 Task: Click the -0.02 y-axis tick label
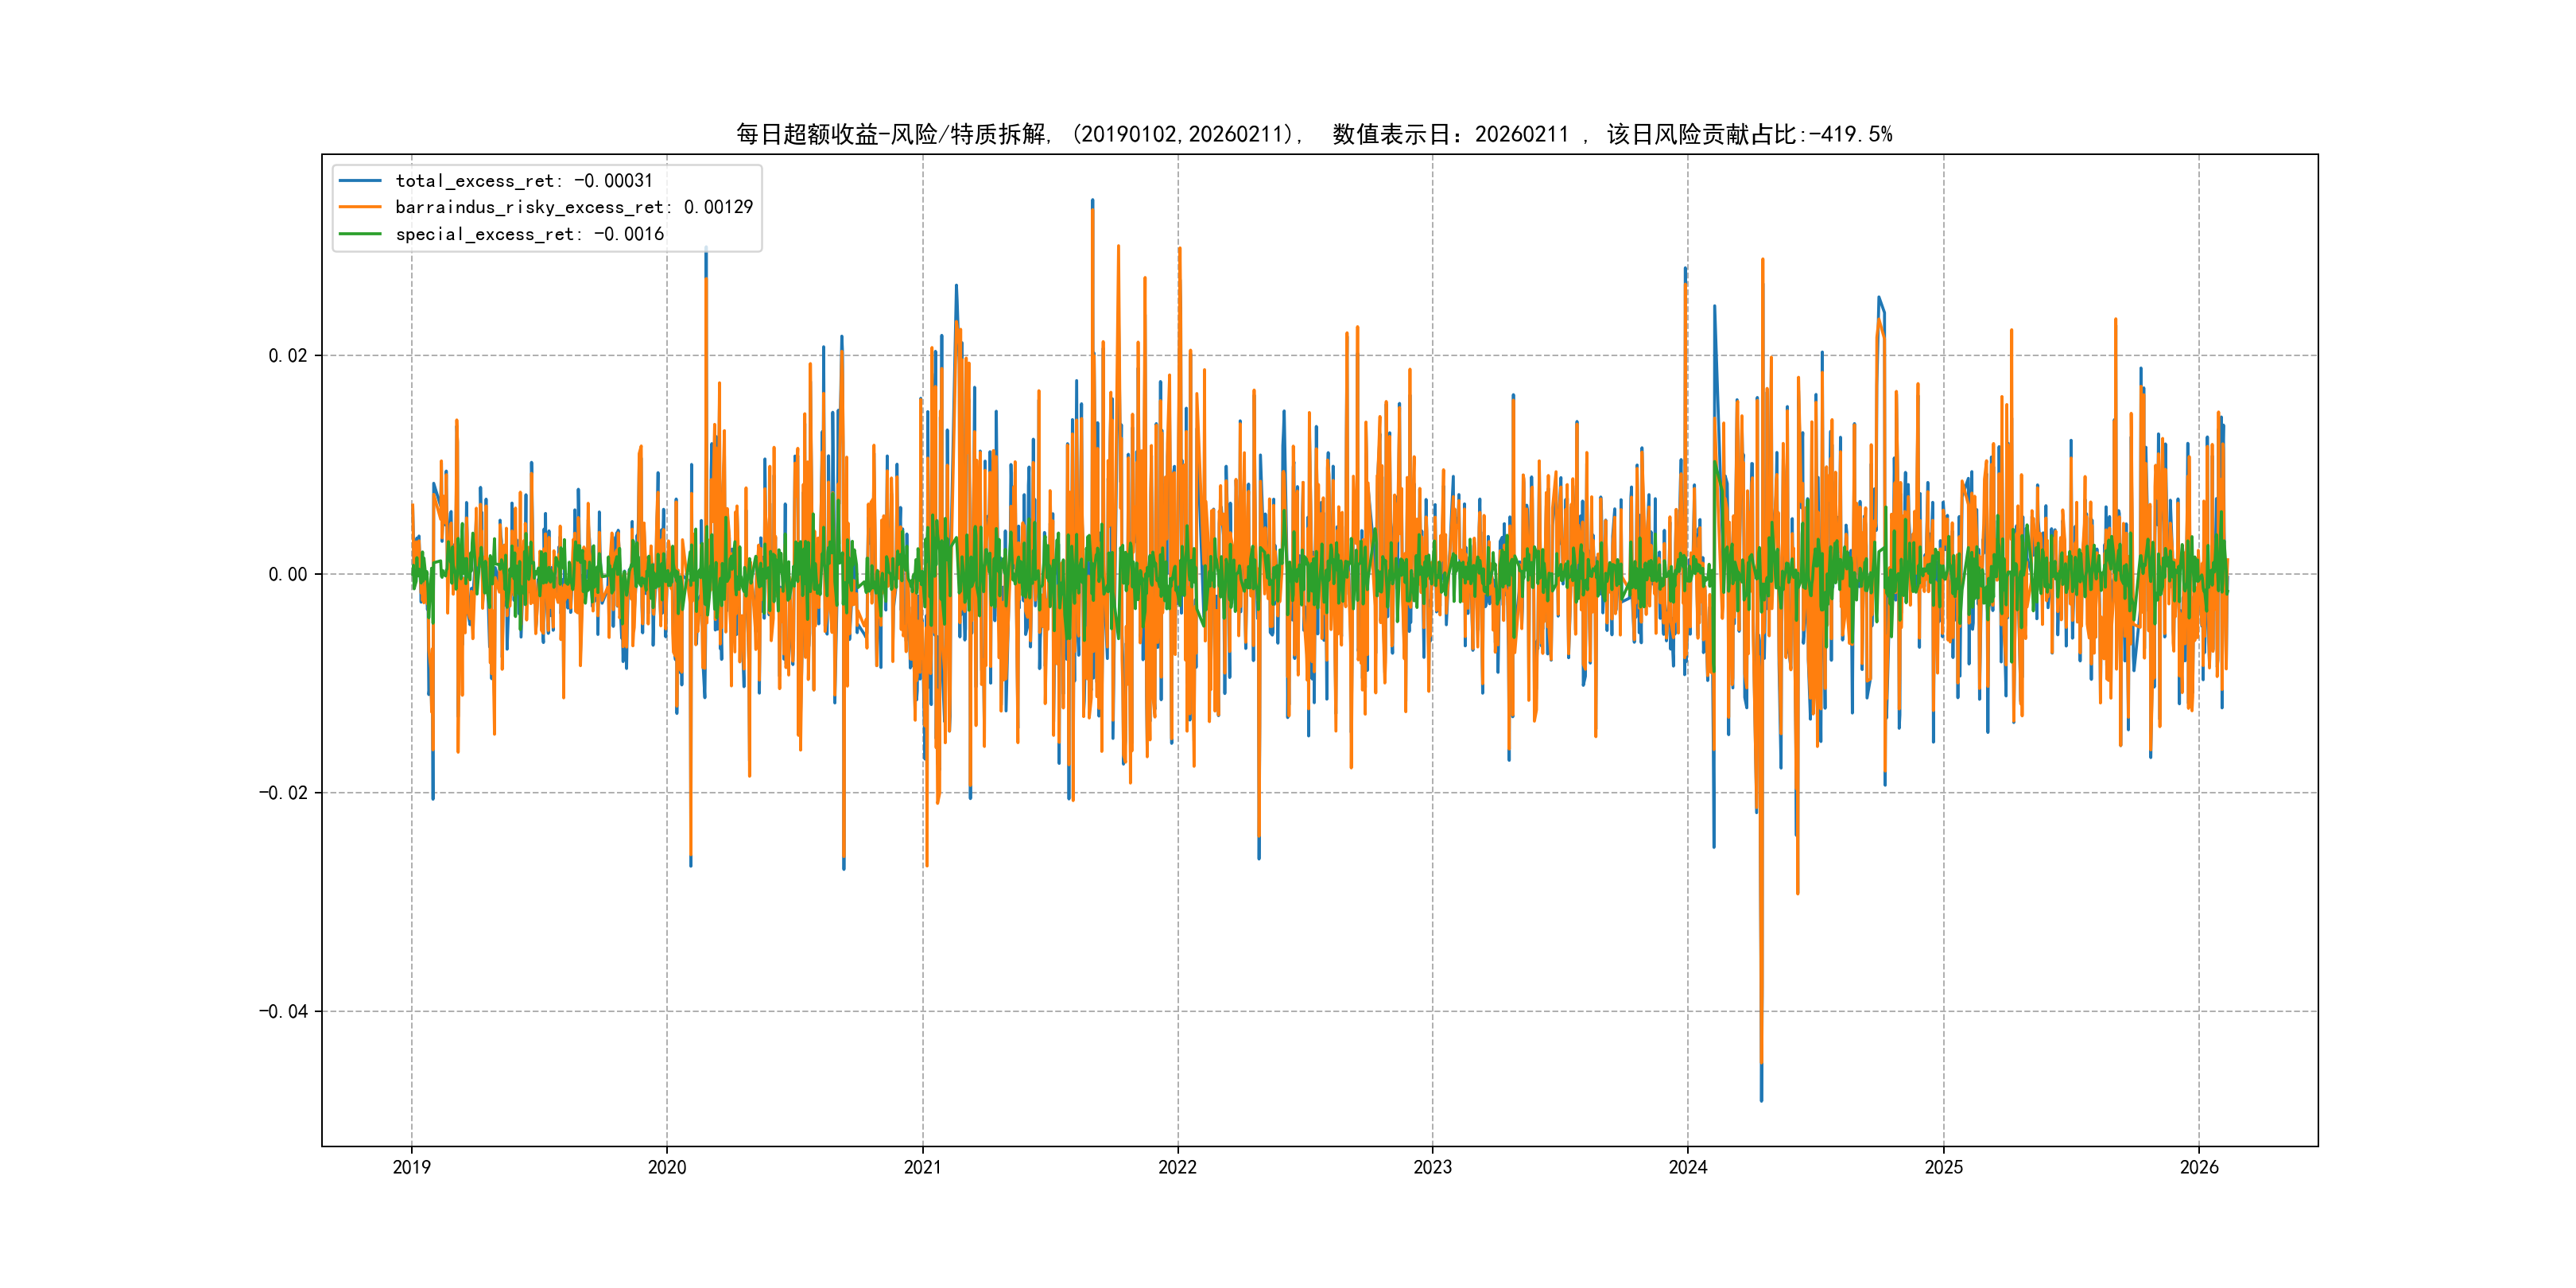coord(283,793)
